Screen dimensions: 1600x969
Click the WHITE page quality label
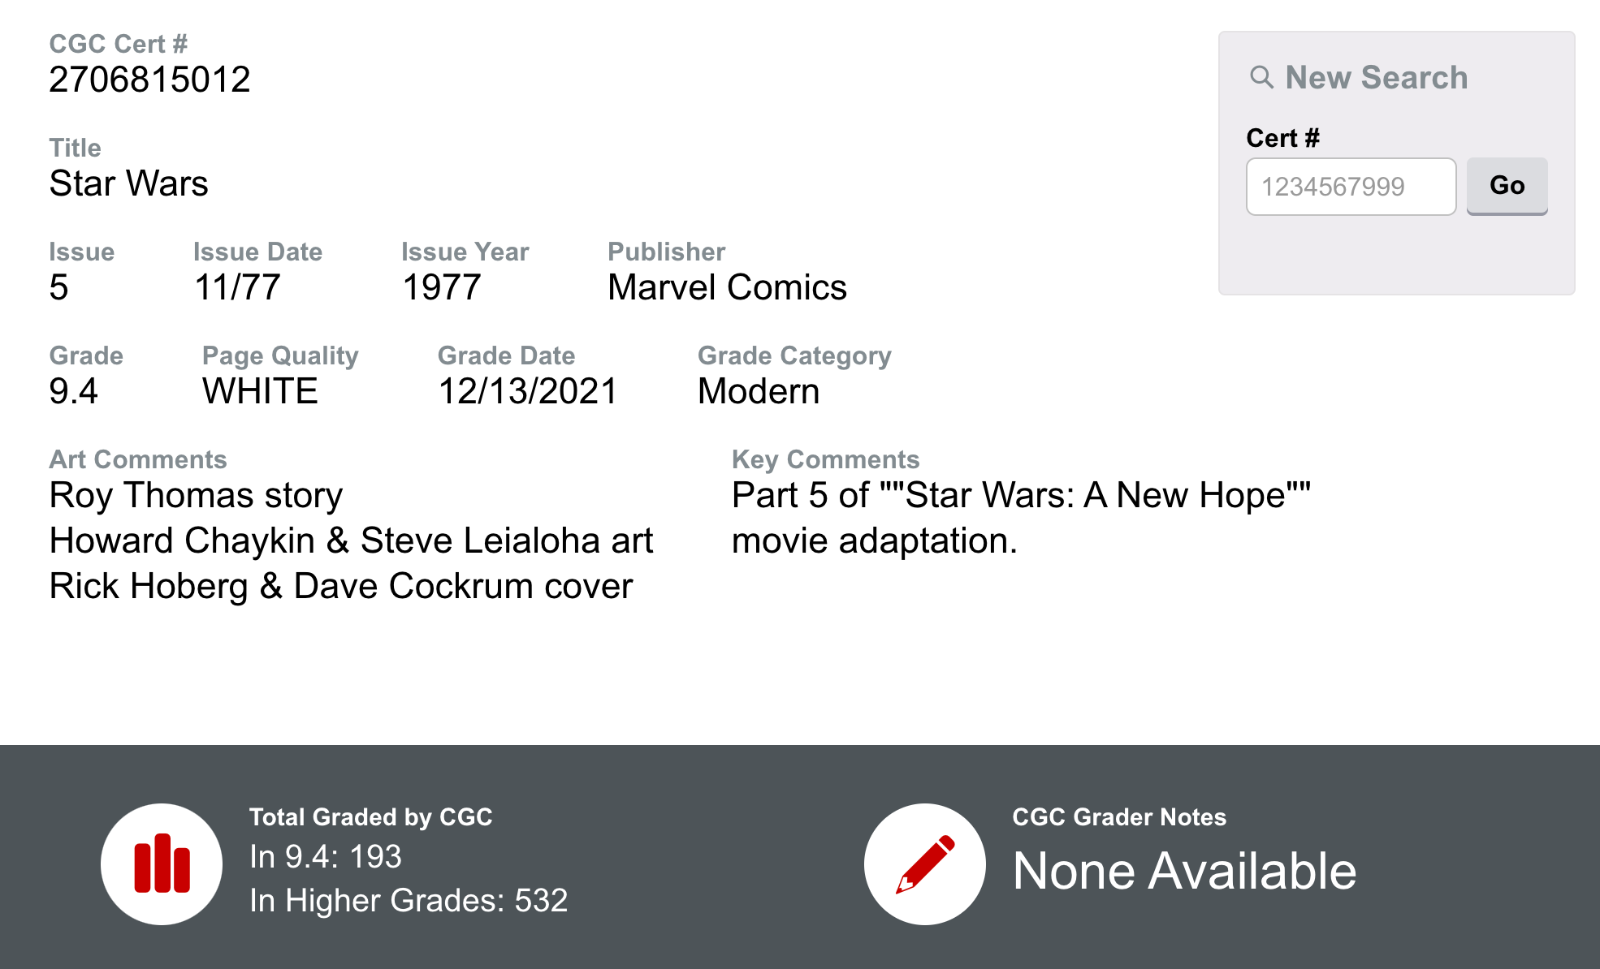(x=258, y=391)
